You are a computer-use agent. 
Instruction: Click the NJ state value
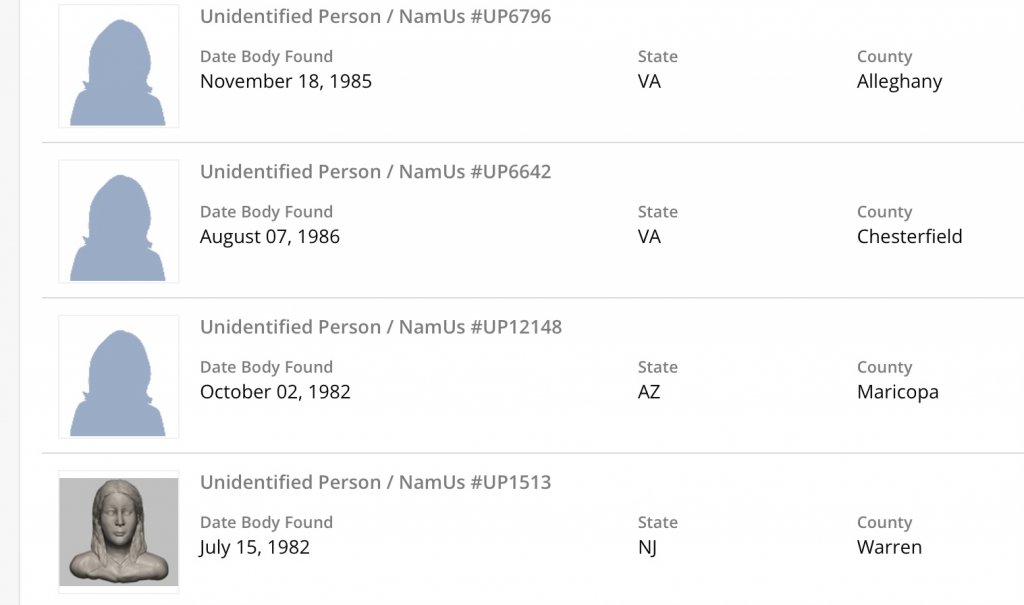pos(647,547)
